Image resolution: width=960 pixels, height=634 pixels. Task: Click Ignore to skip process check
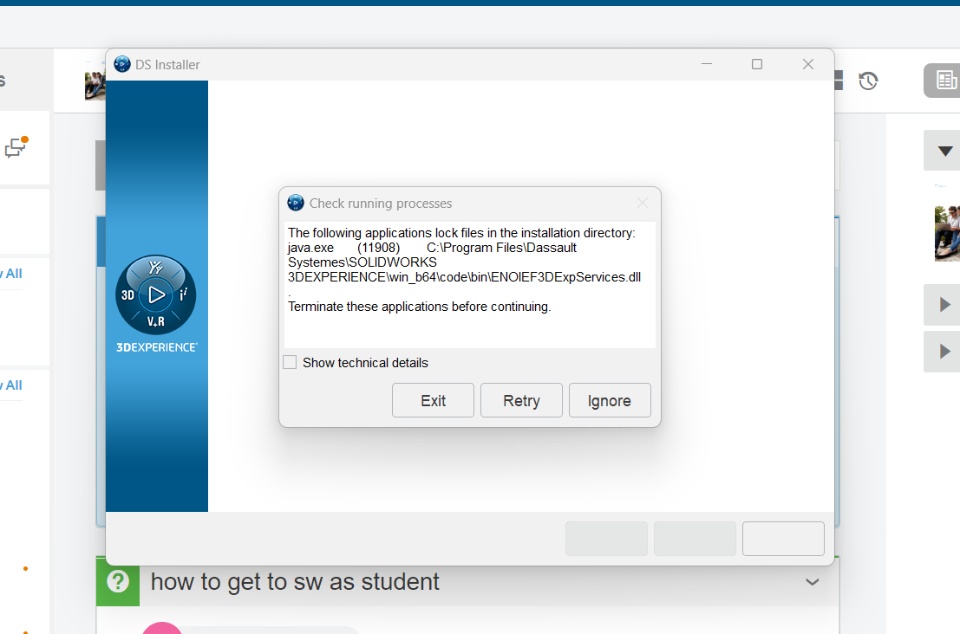click(x=609, y=401)
